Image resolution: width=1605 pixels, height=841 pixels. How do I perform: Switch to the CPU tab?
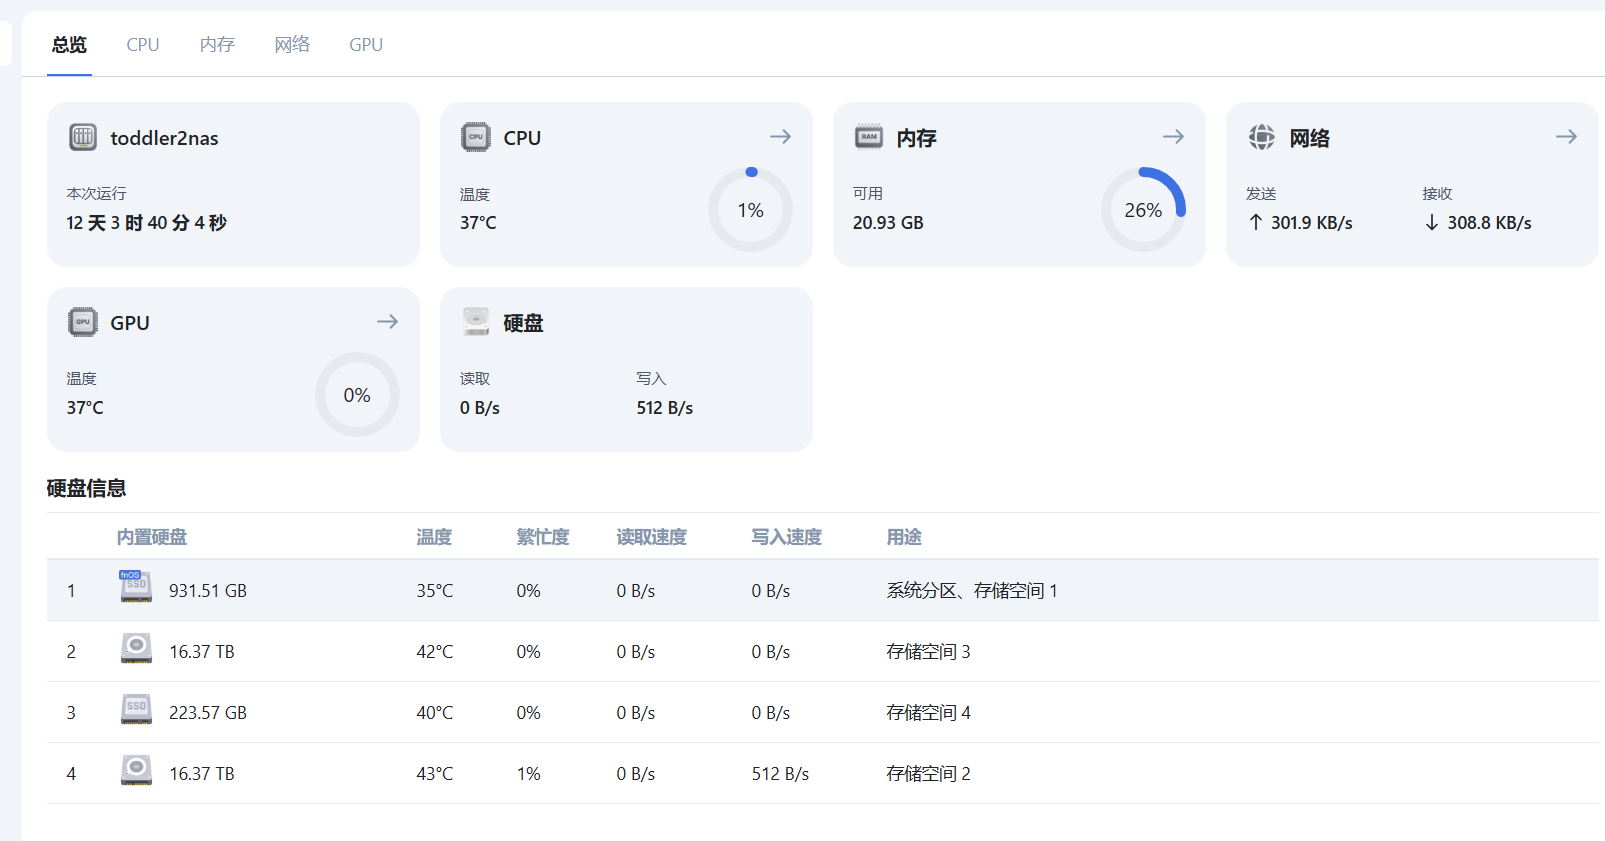(143, 45)
